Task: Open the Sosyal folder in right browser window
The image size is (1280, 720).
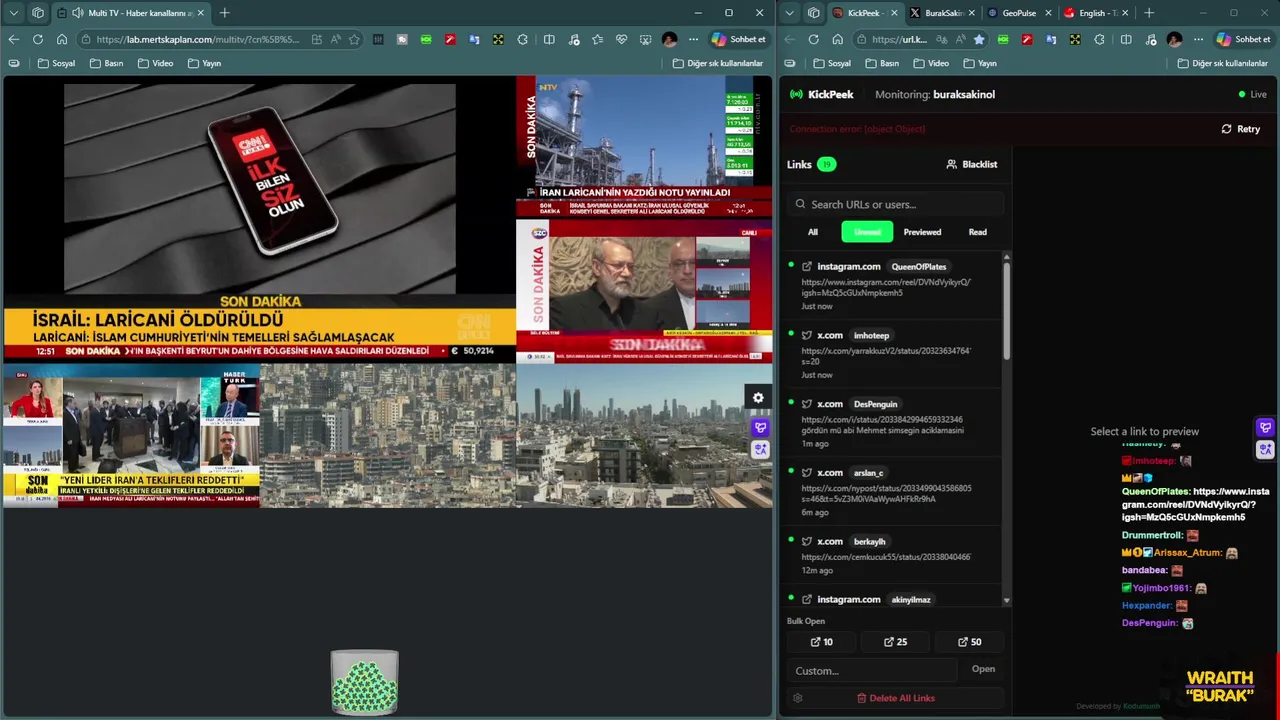Action: tap(831, 63)
